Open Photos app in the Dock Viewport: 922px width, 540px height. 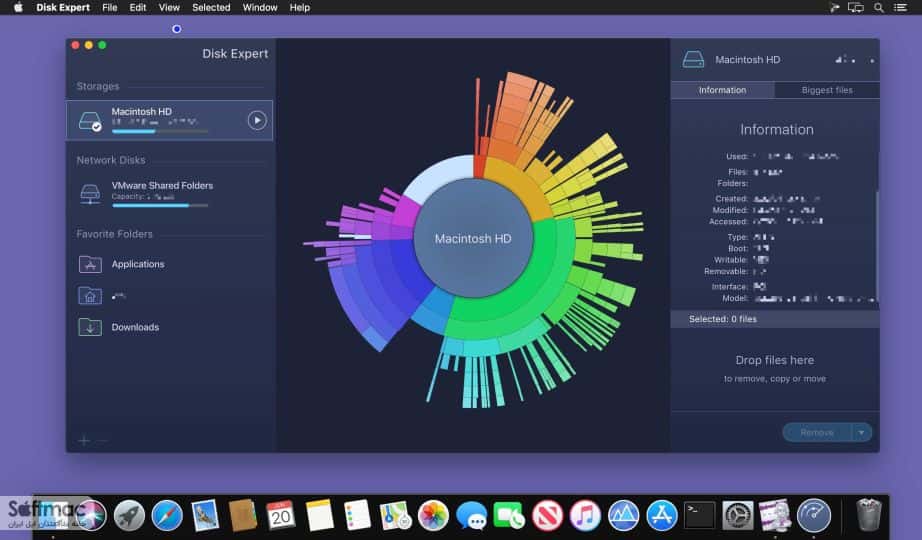click(433, 516)
